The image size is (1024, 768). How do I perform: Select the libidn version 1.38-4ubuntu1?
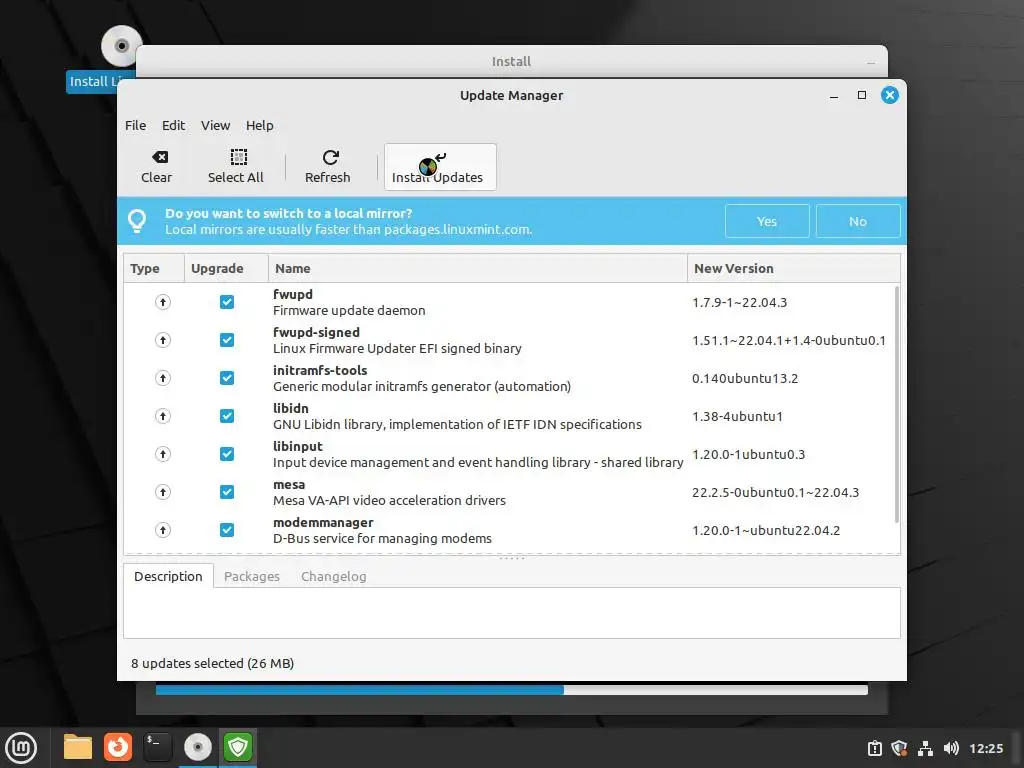[x=737, y=417]
